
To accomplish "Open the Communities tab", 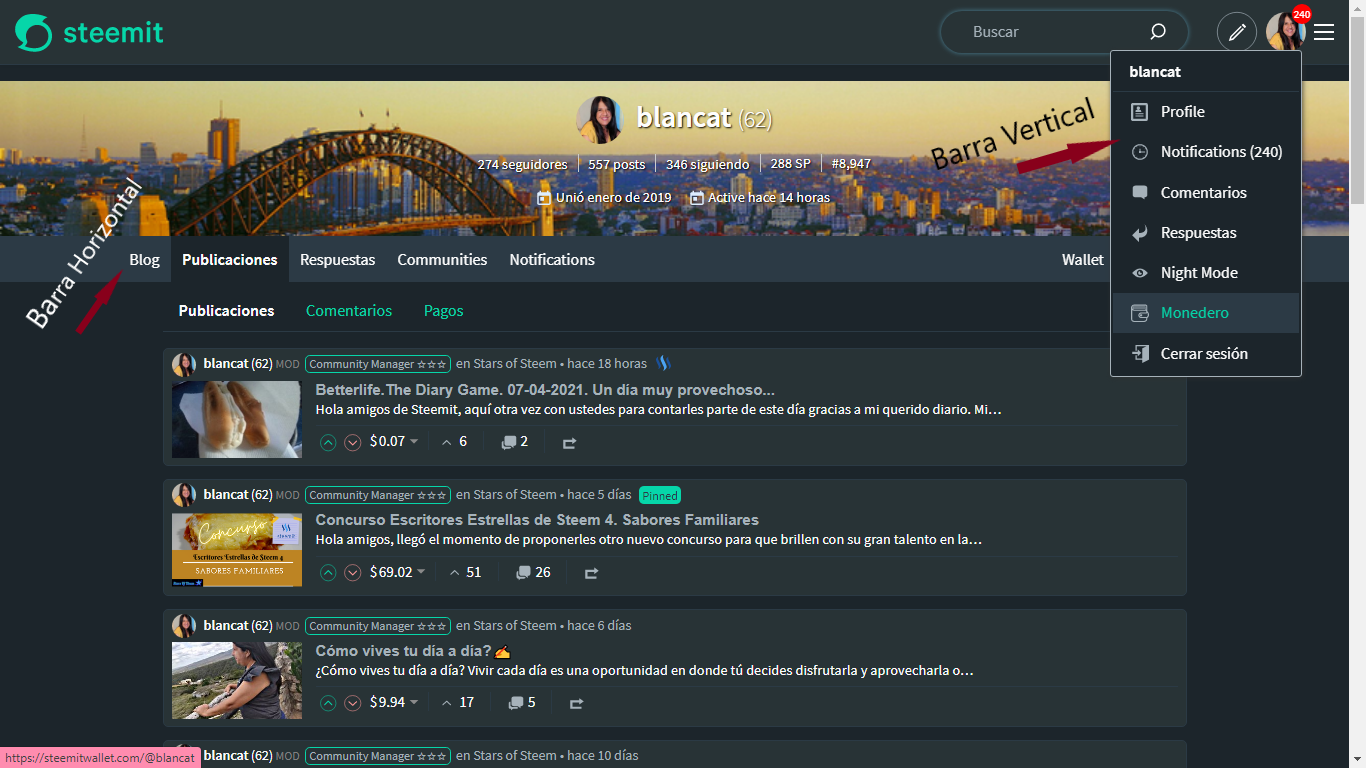I will coord(442,260).
